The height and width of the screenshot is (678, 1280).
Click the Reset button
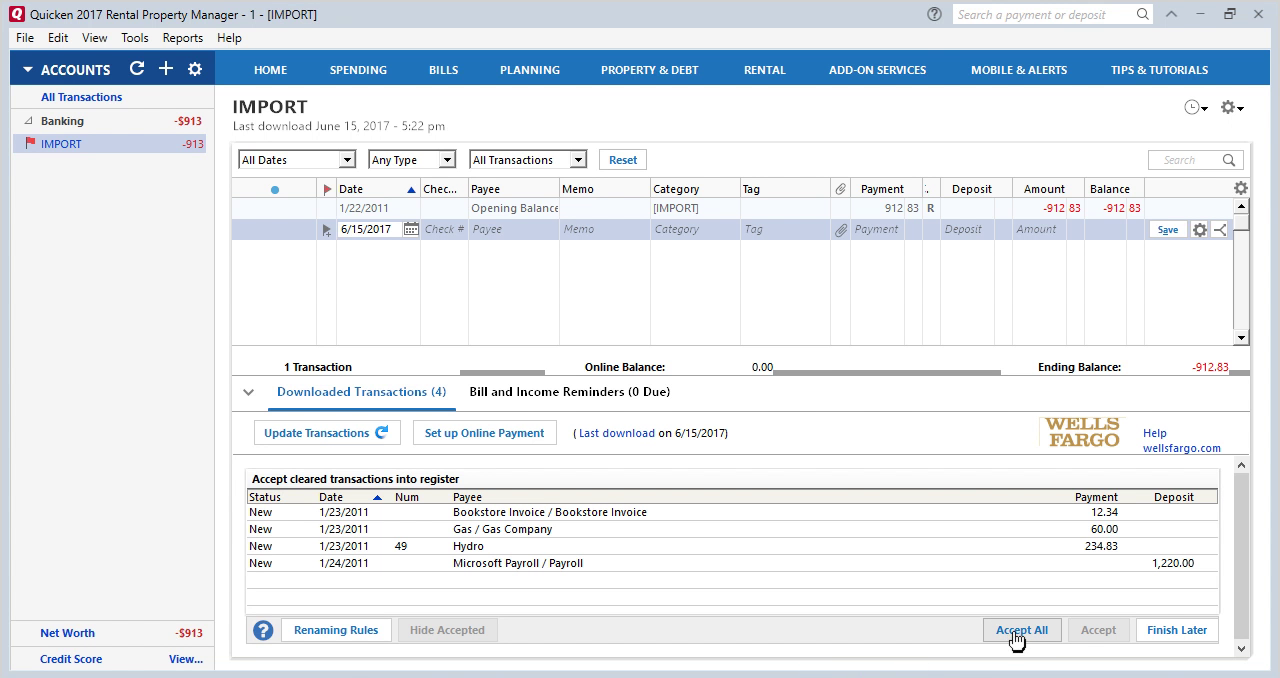pos(623,160)
